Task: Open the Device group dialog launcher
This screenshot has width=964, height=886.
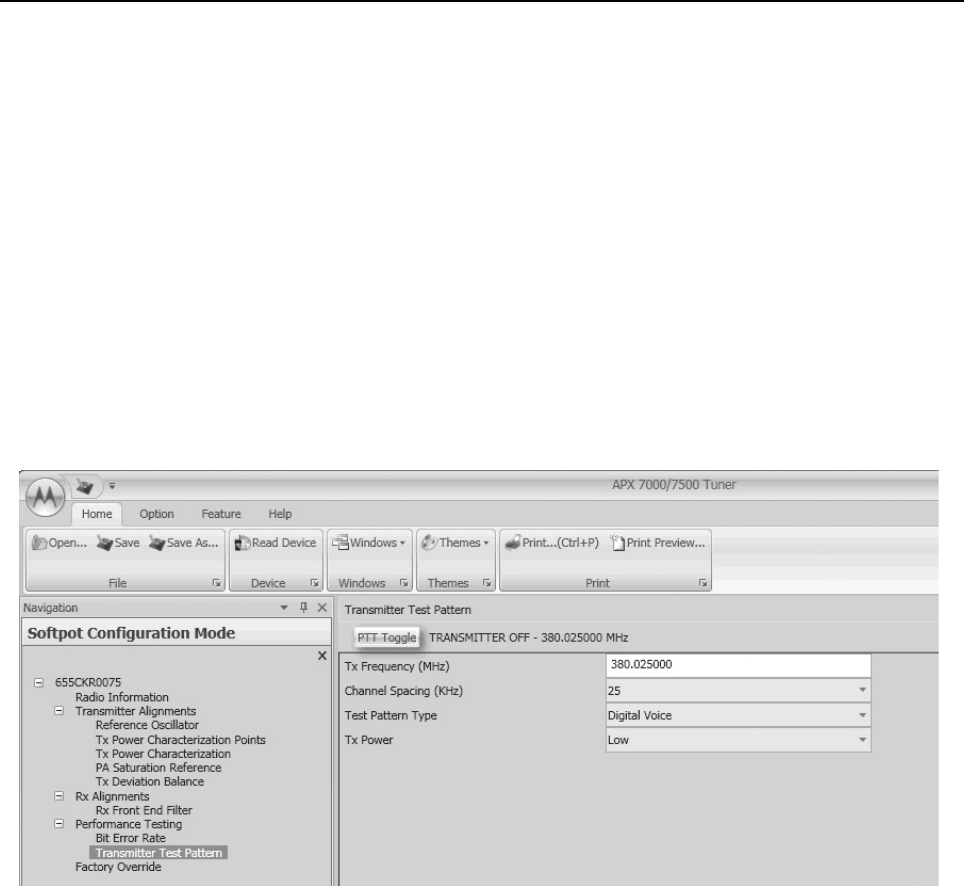Action: click(x=314, y=583)
